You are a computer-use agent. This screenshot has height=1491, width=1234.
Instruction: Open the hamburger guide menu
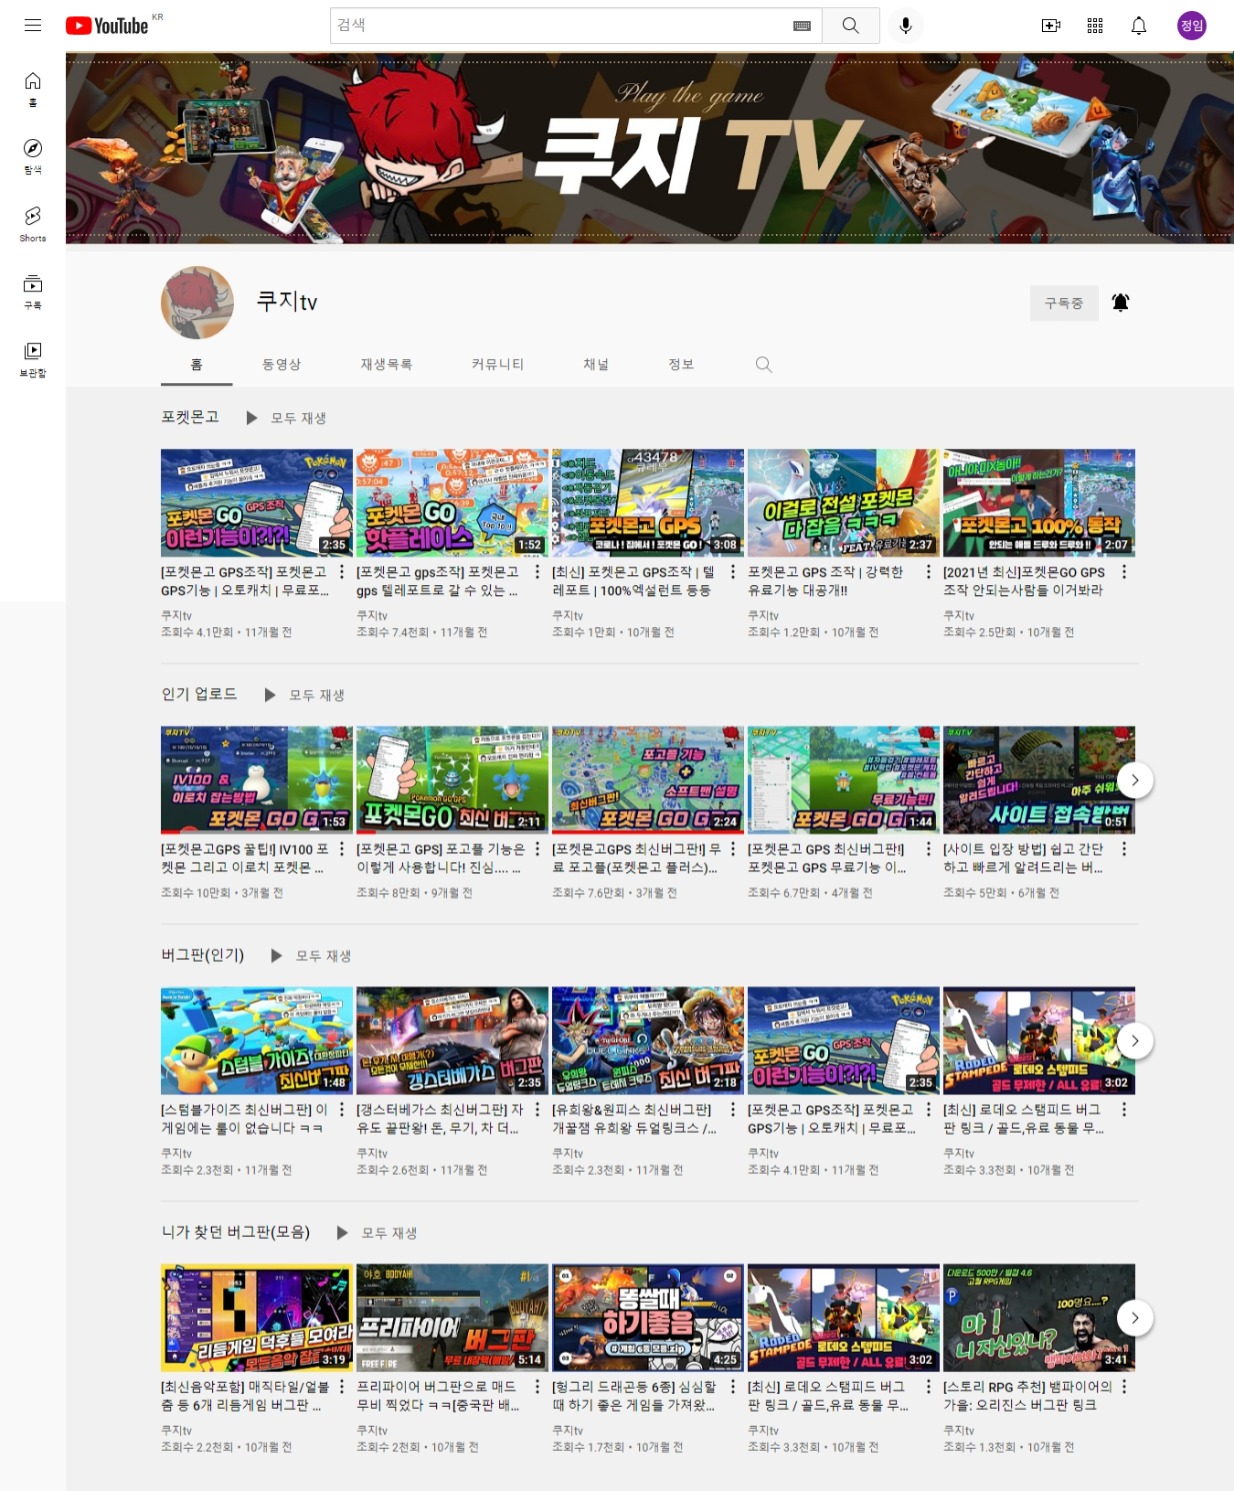[x=33, y=25]
